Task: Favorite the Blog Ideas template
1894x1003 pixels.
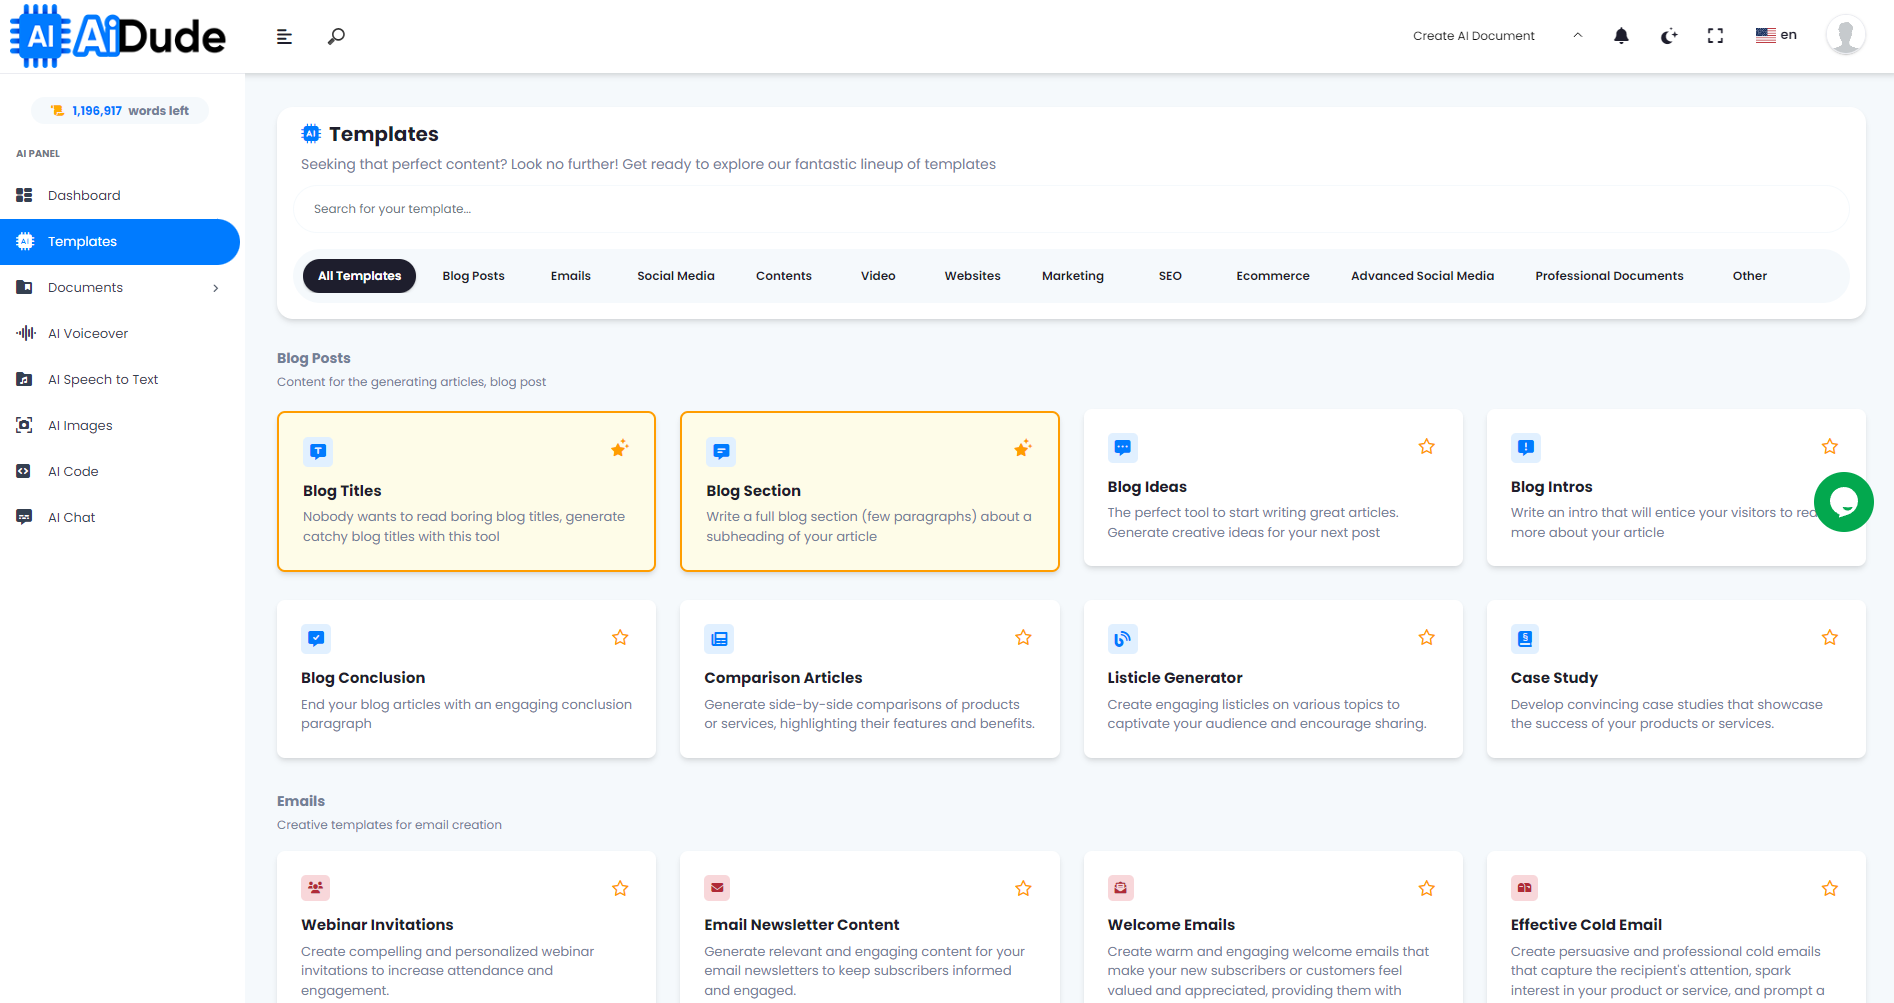Action: pyautogui.click(x=1426, y=446)
